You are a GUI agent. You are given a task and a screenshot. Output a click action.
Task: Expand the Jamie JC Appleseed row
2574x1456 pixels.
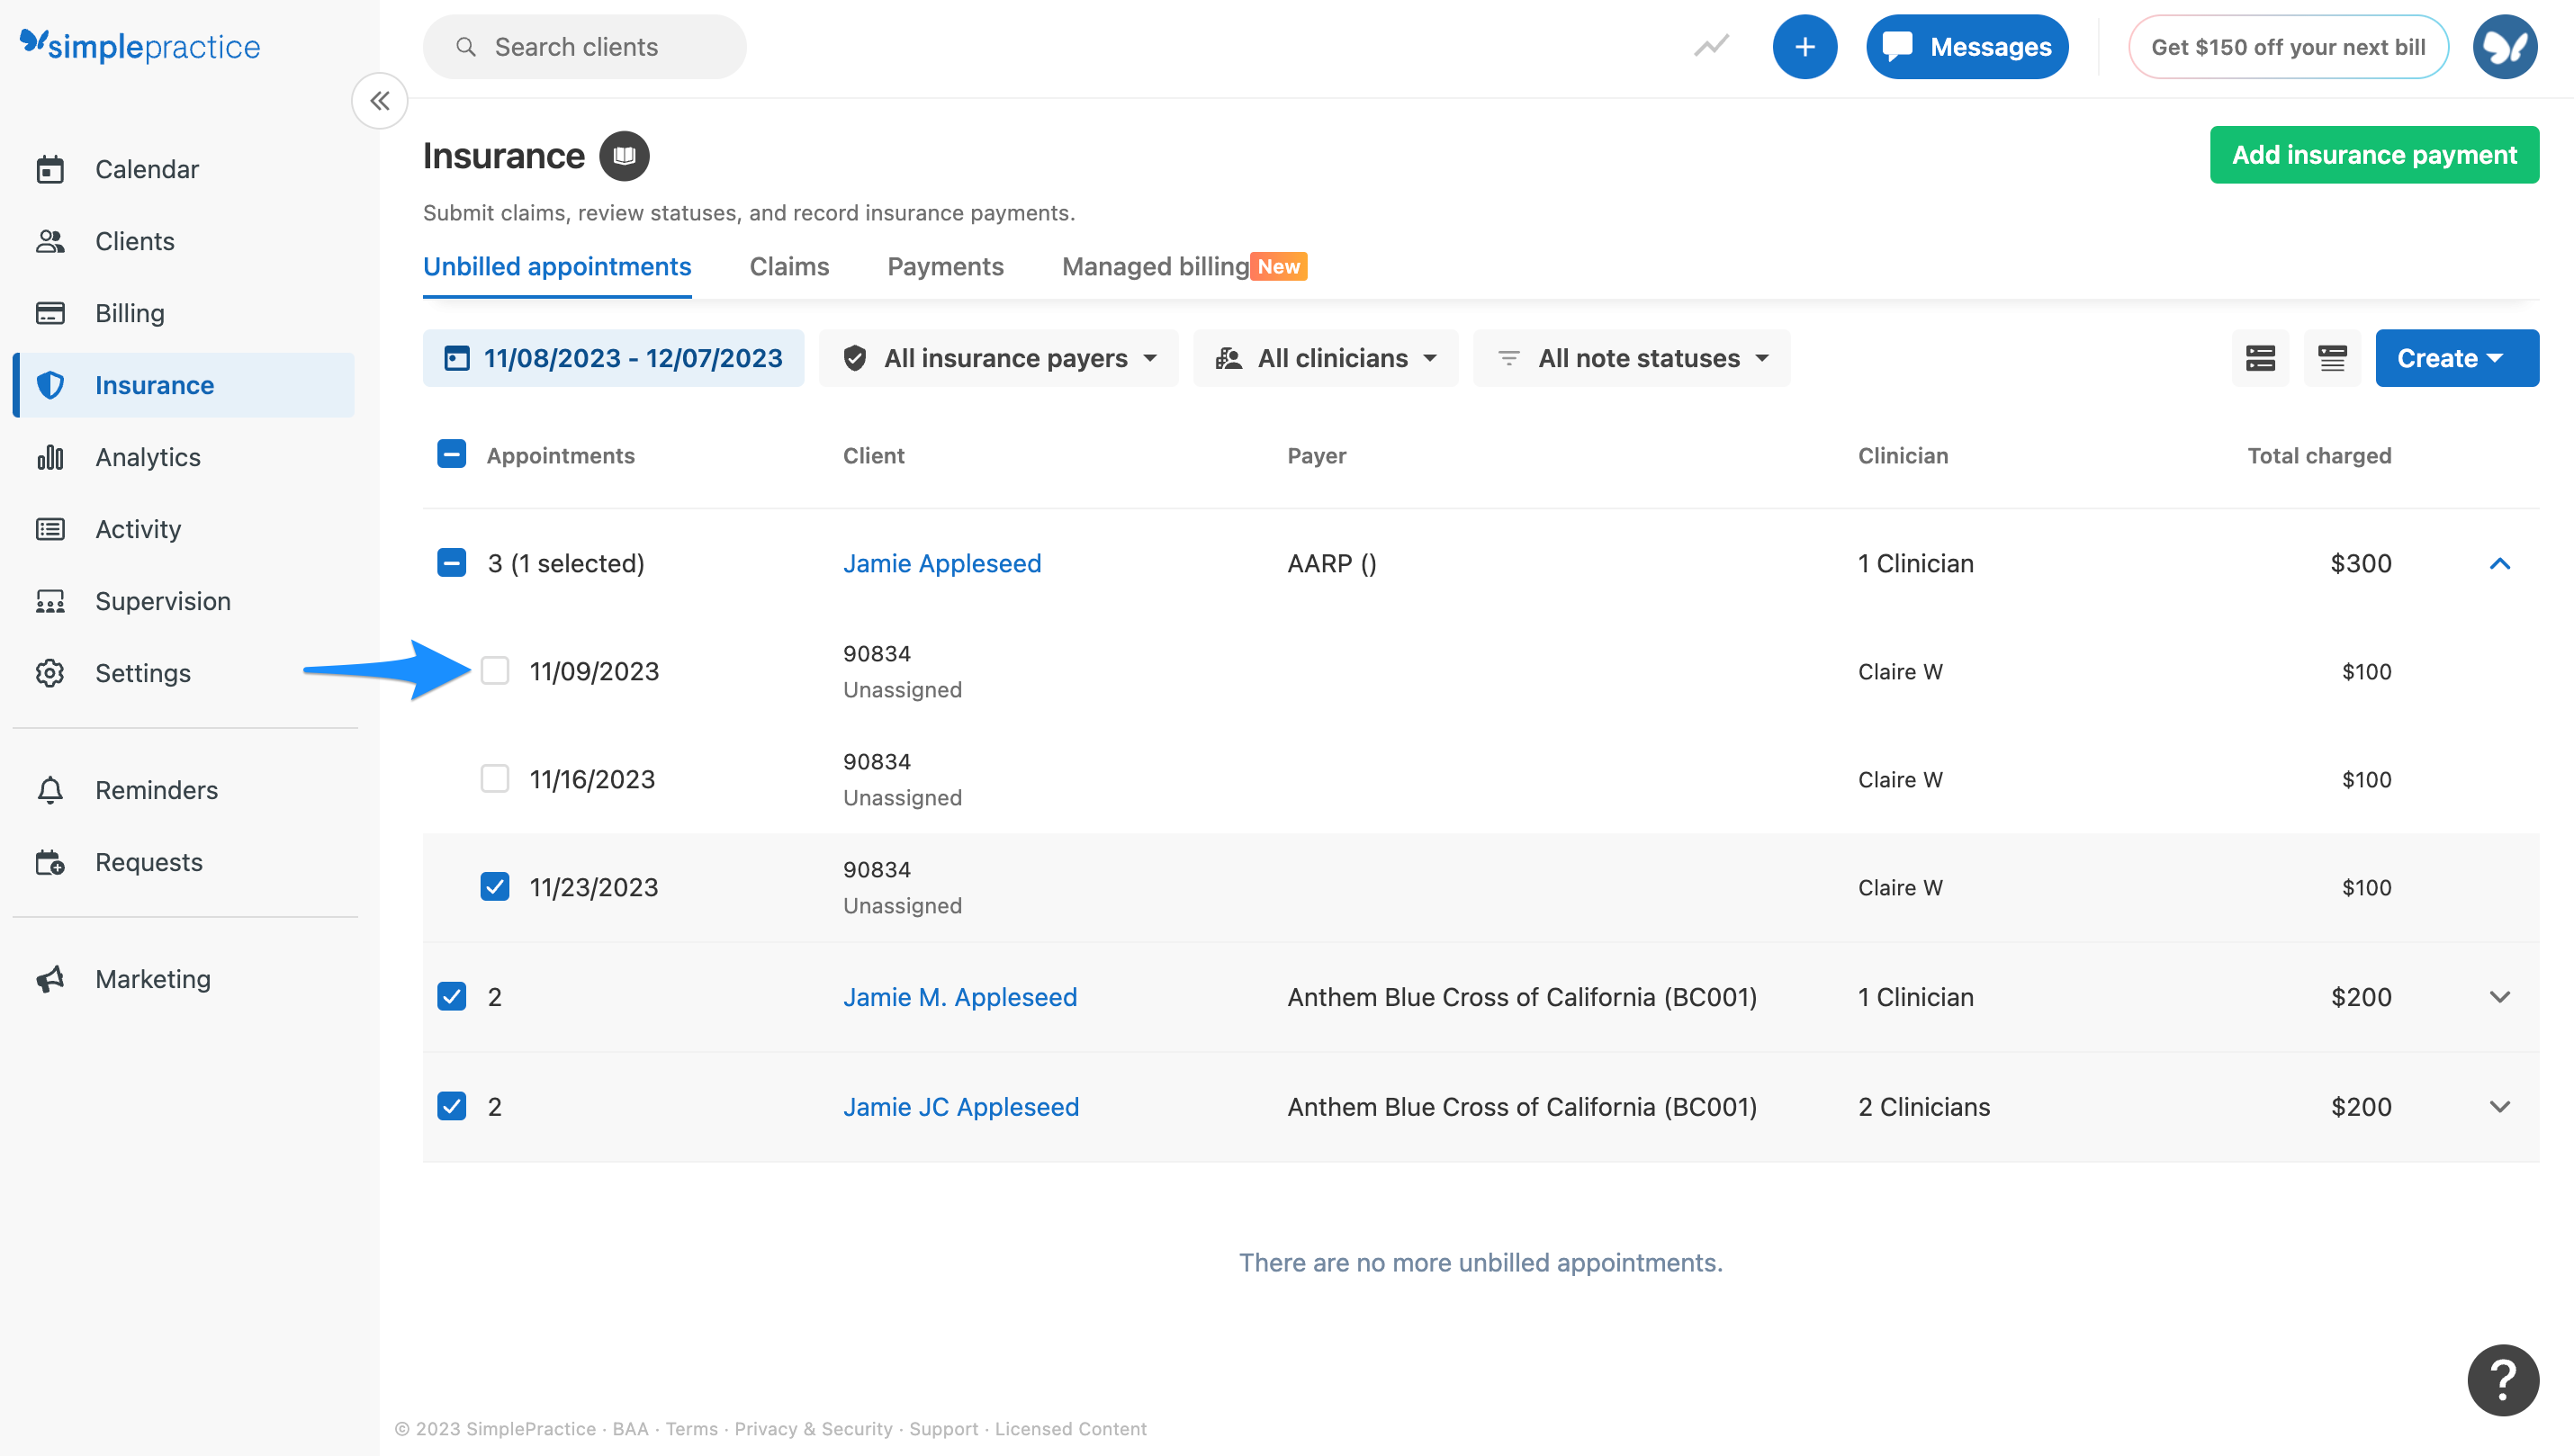pyautogui.click(x=2499, y=1107)
